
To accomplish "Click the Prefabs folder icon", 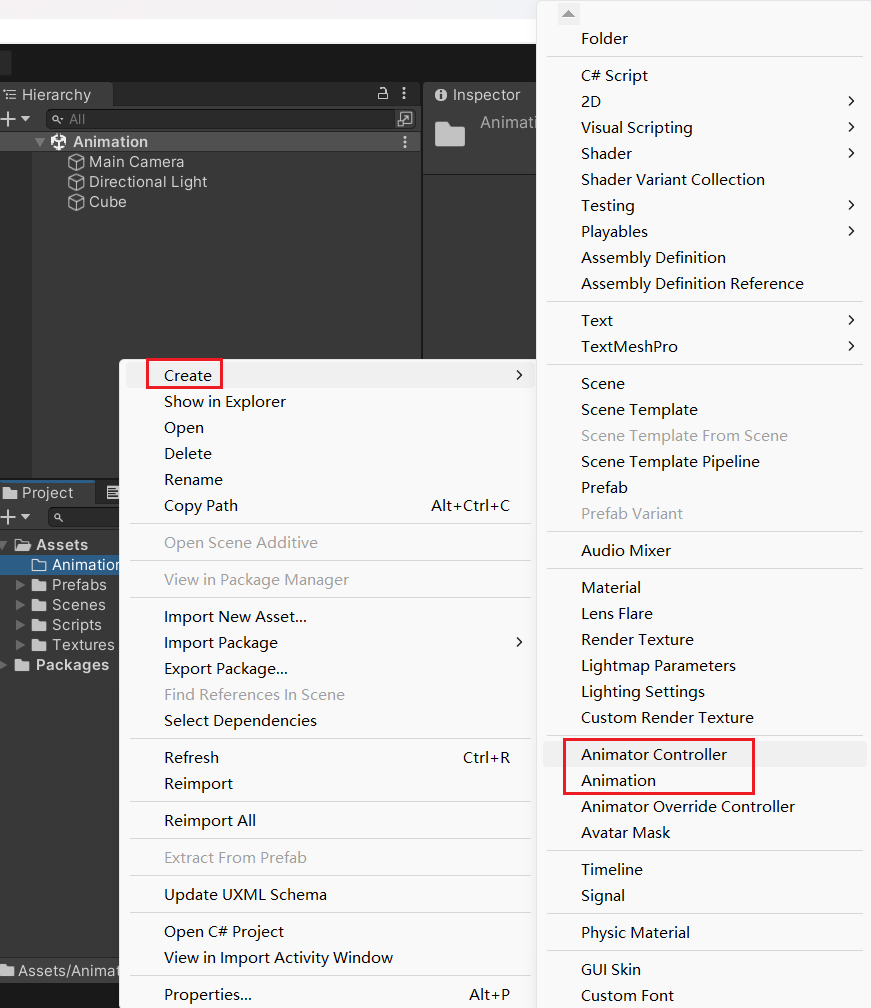I will pos(39,585).
